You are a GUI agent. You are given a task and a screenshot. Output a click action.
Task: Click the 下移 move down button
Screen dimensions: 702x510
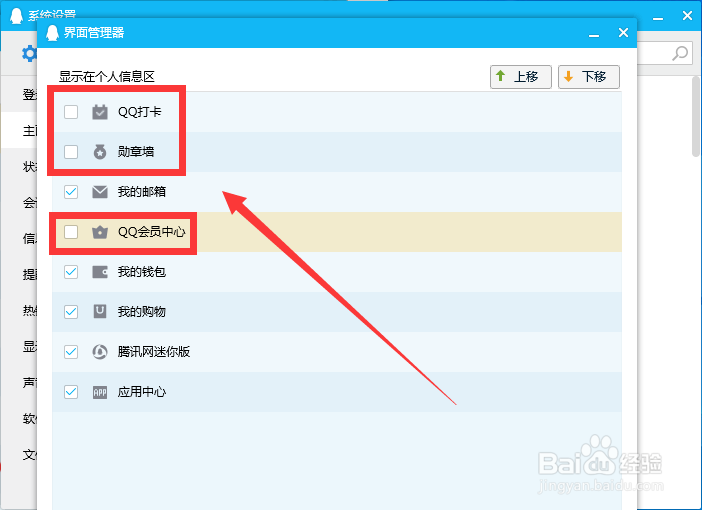click(x=589, y=77)
